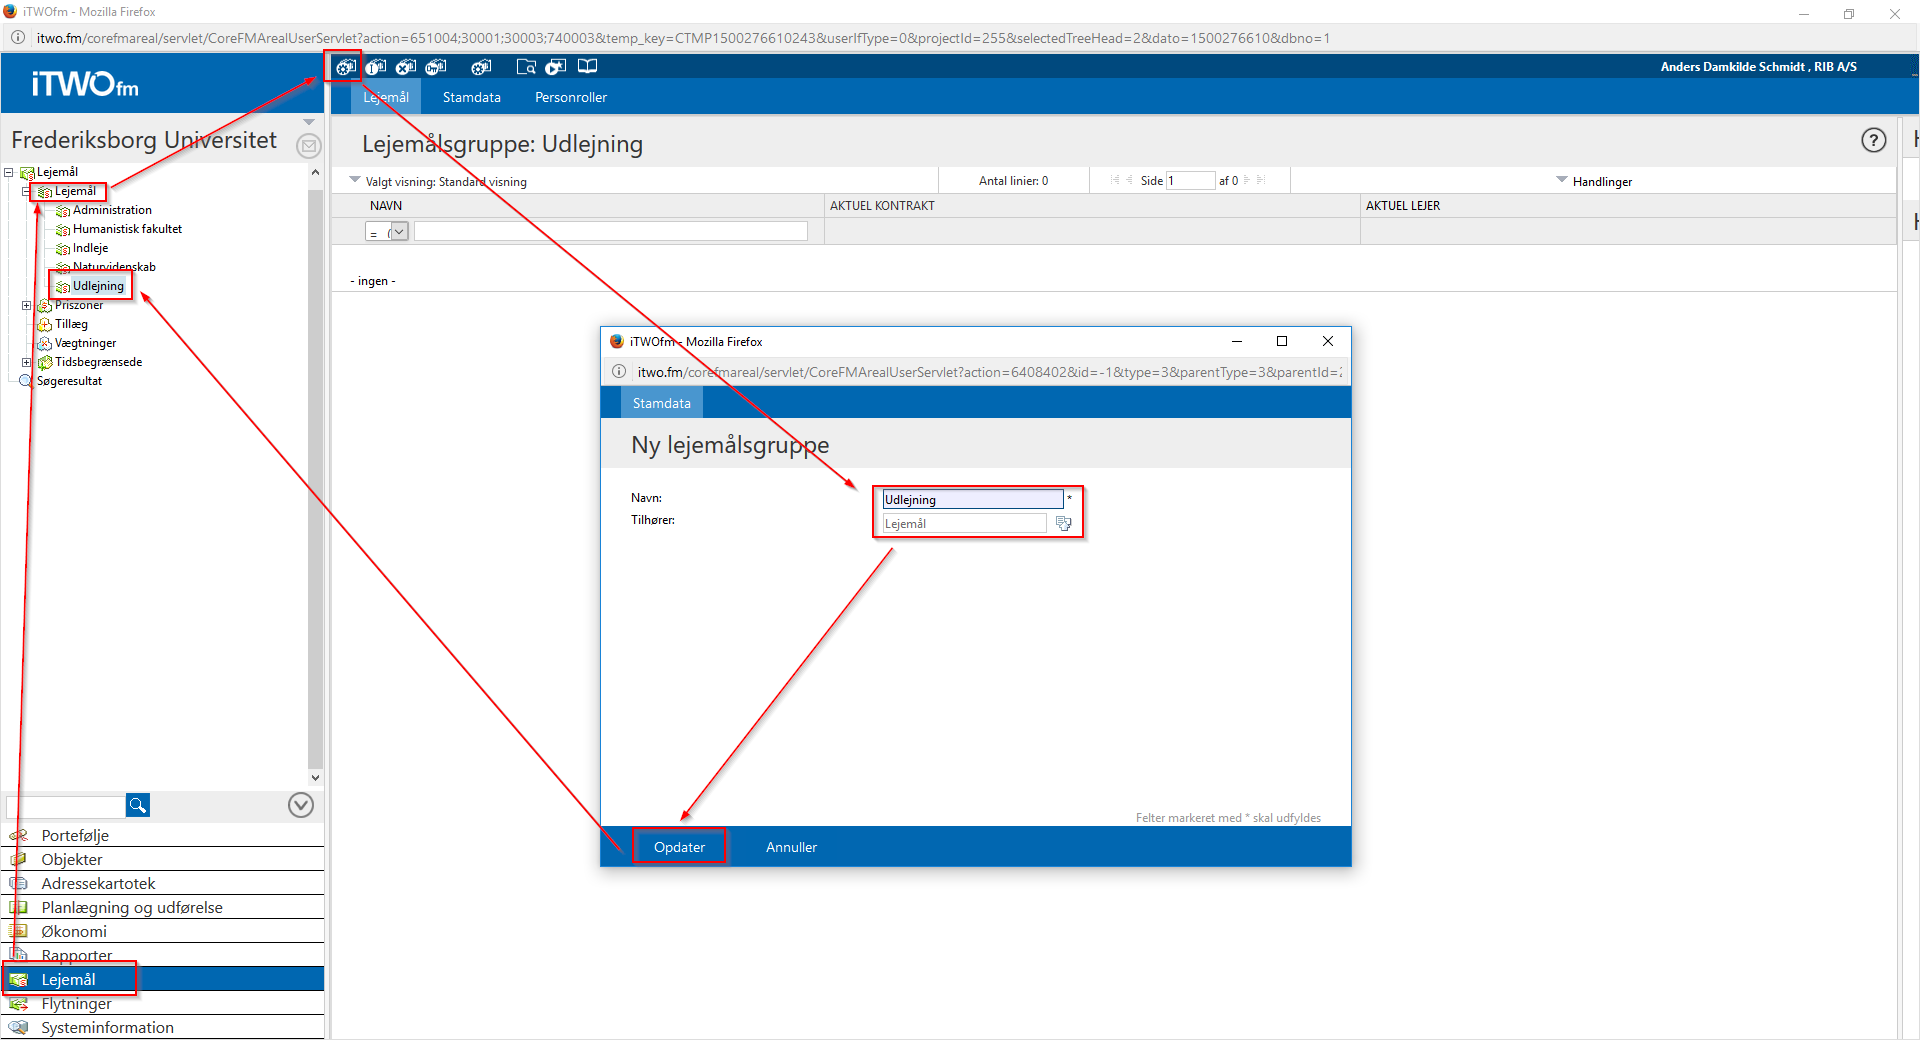Click Annuller to cancel the dialog
The height and width of the screenshot is (1040, 1920).
click(x=791, y=847)
